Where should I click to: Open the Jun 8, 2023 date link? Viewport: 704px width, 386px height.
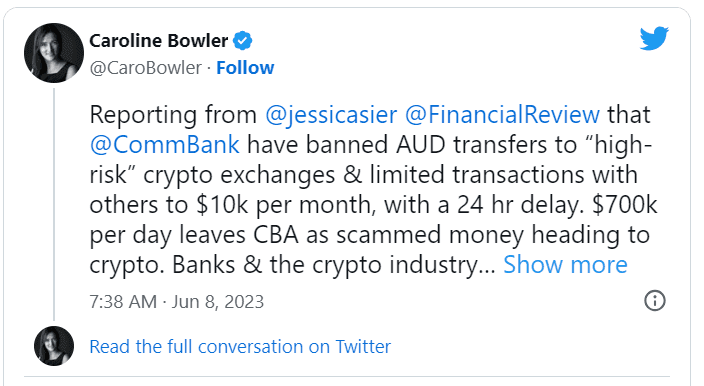[x=218, y=302]
